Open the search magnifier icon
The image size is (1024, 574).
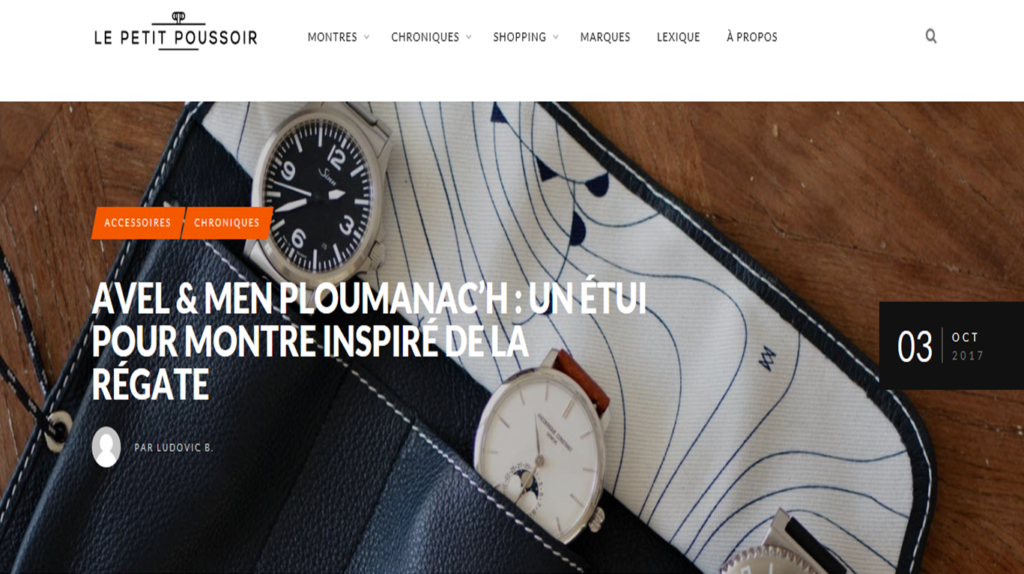[931, 37]
